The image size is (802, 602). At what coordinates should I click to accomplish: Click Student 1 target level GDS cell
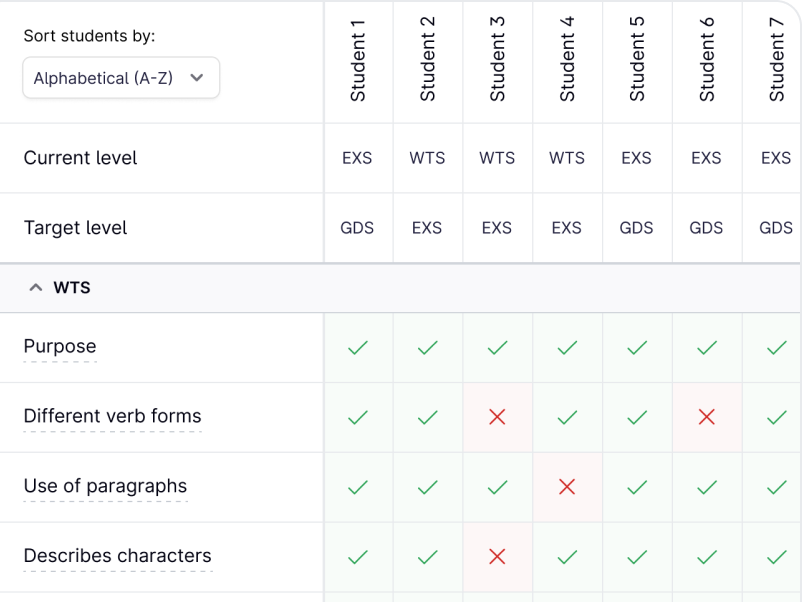click(357, 228)
